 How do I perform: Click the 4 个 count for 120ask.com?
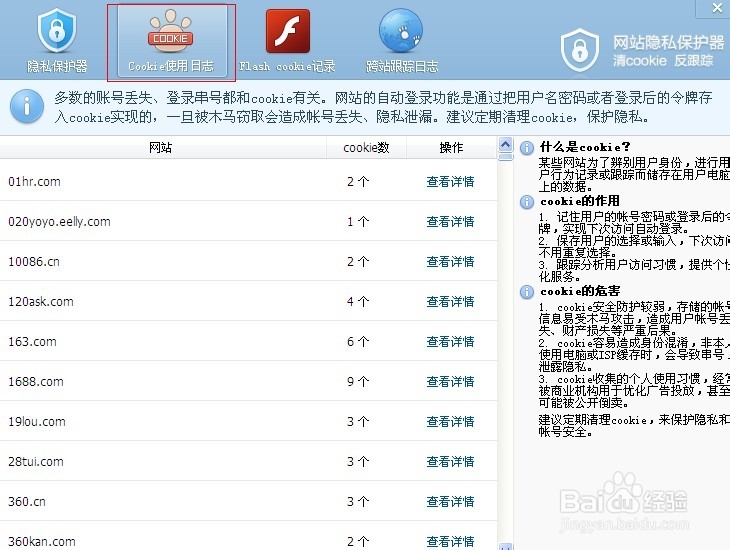(x=358, y=302)
